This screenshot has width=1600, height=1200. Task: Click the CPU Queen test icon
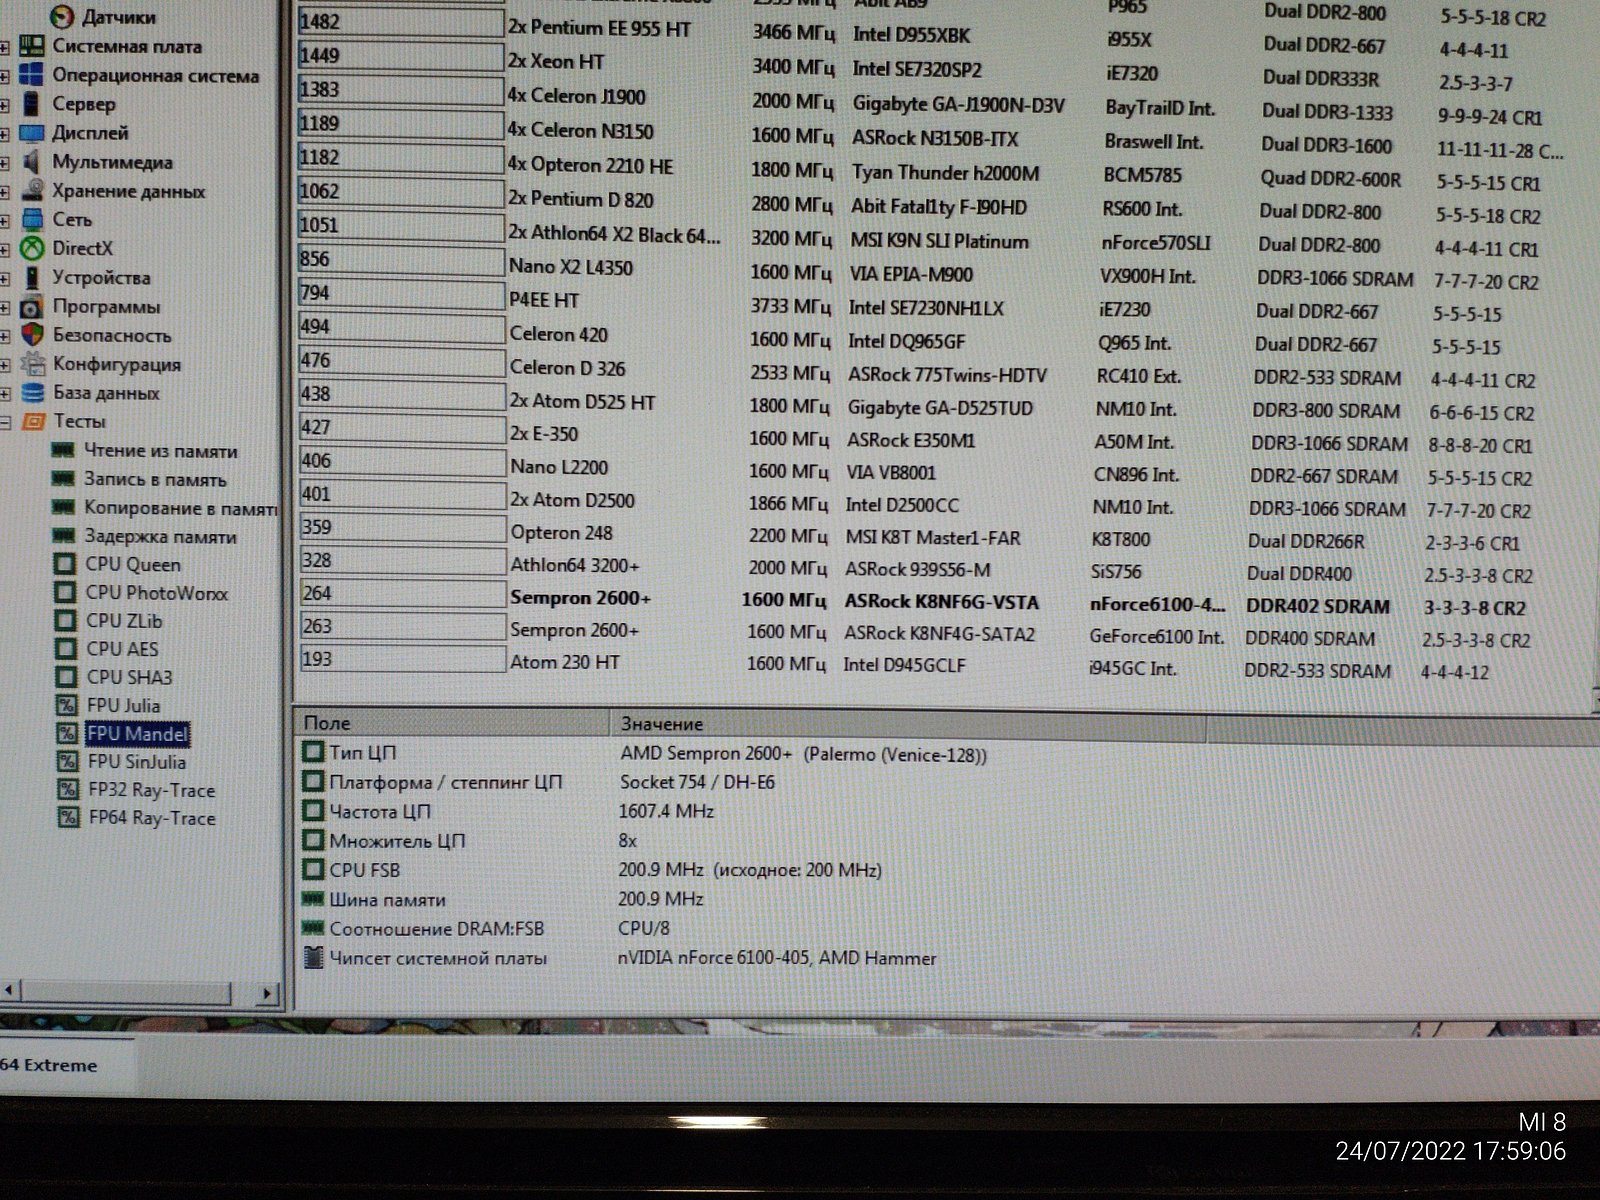click(65, 564)
